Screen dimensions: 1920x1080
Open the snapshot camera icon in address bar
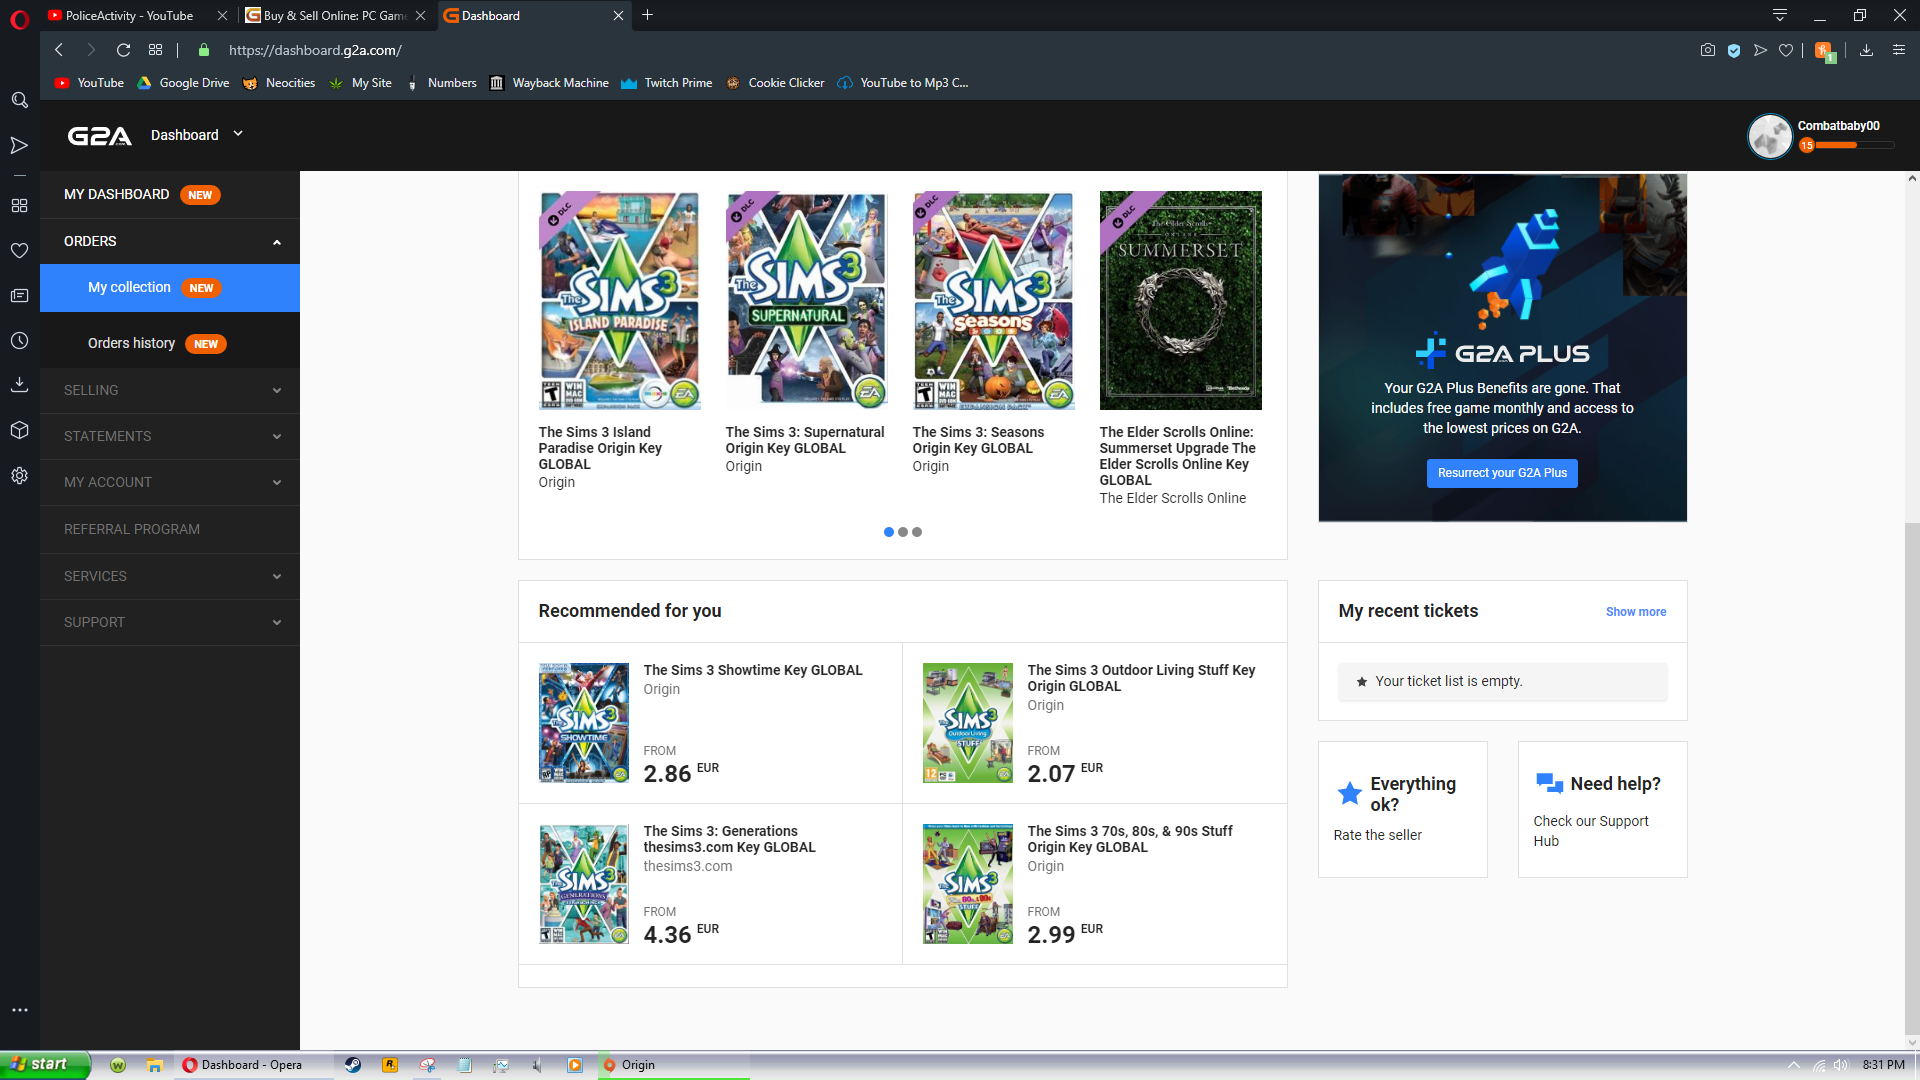[x=1707, y=50]
